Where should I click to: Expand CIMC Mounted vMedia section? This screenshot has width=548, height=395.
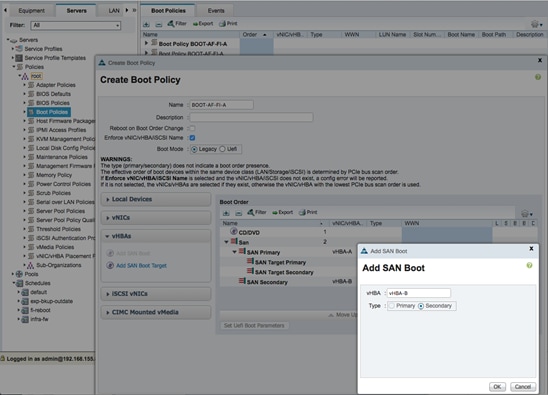(x=156, y=313)
